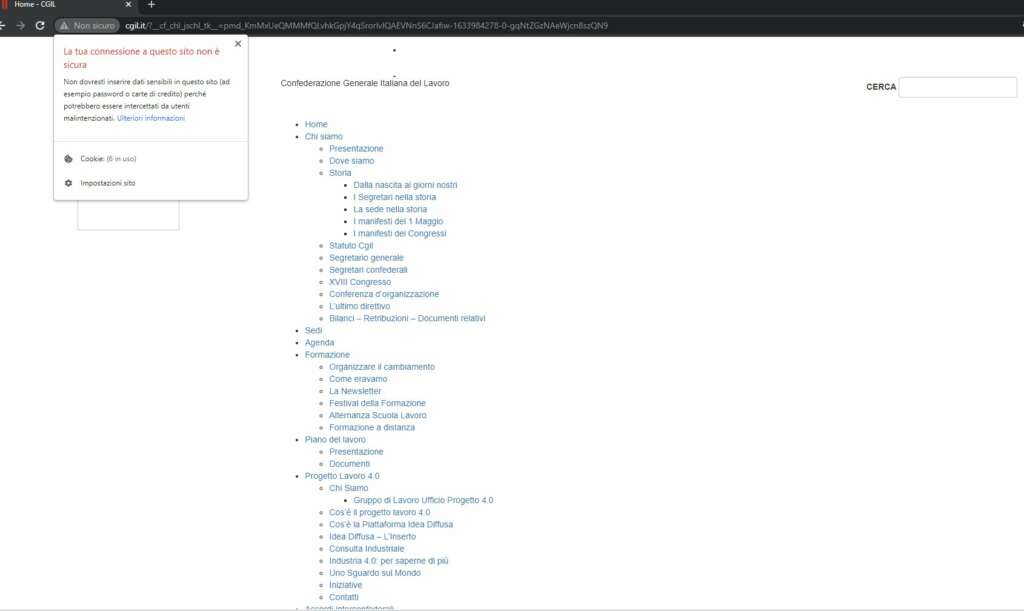1024x611 pixels.
Task: Open the Storia link
Action: tap(340, 173)
